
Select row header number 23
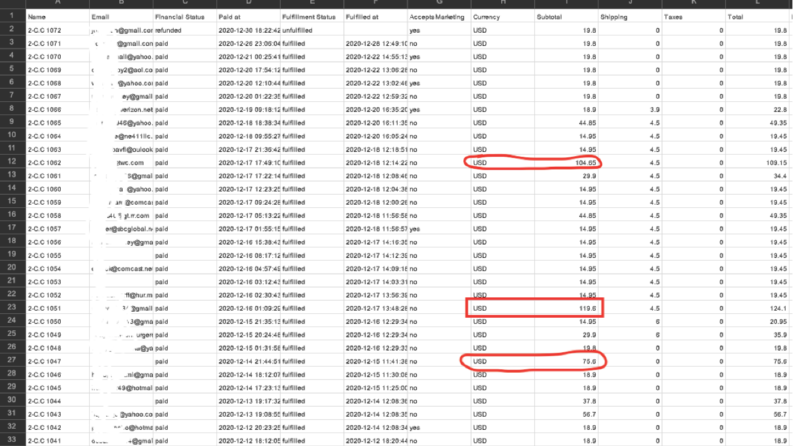pyautogui.click(x=12, y=307)
